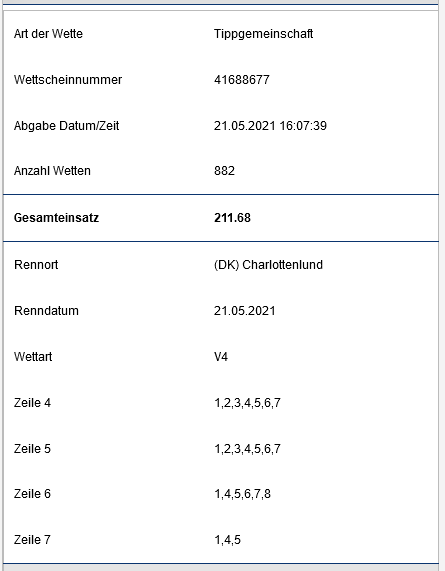The image size is (445, 571).
Task: Click the bet count value 882
Action: (224, 171)
